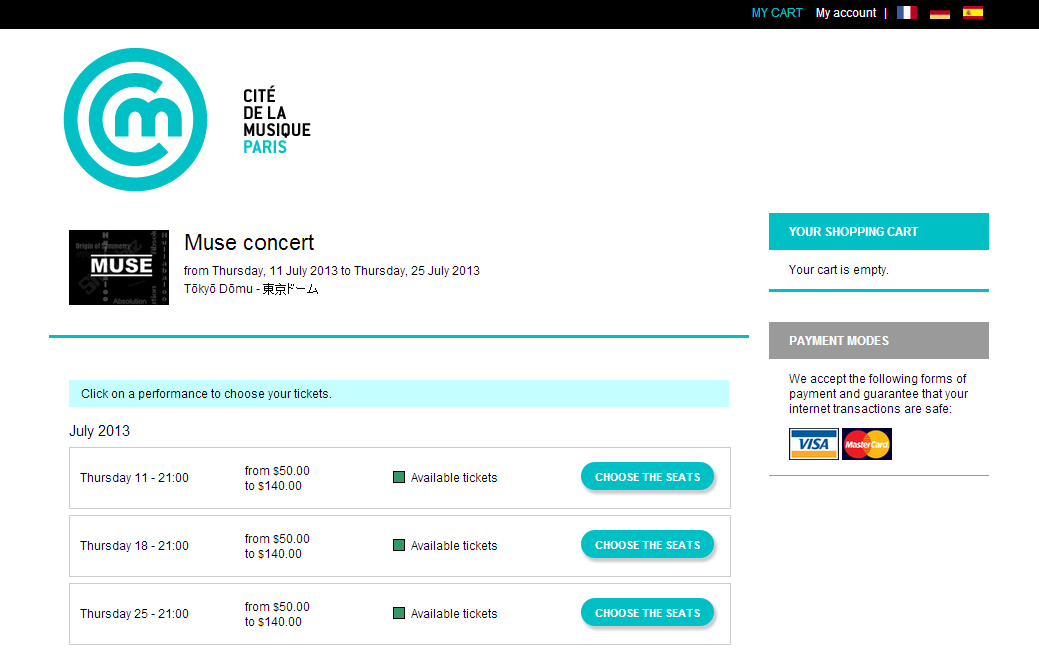The width and height of the screenshot is (1039, 651).
Task: Click the green availability square for Thursday 25
Action: pos(399,613)
